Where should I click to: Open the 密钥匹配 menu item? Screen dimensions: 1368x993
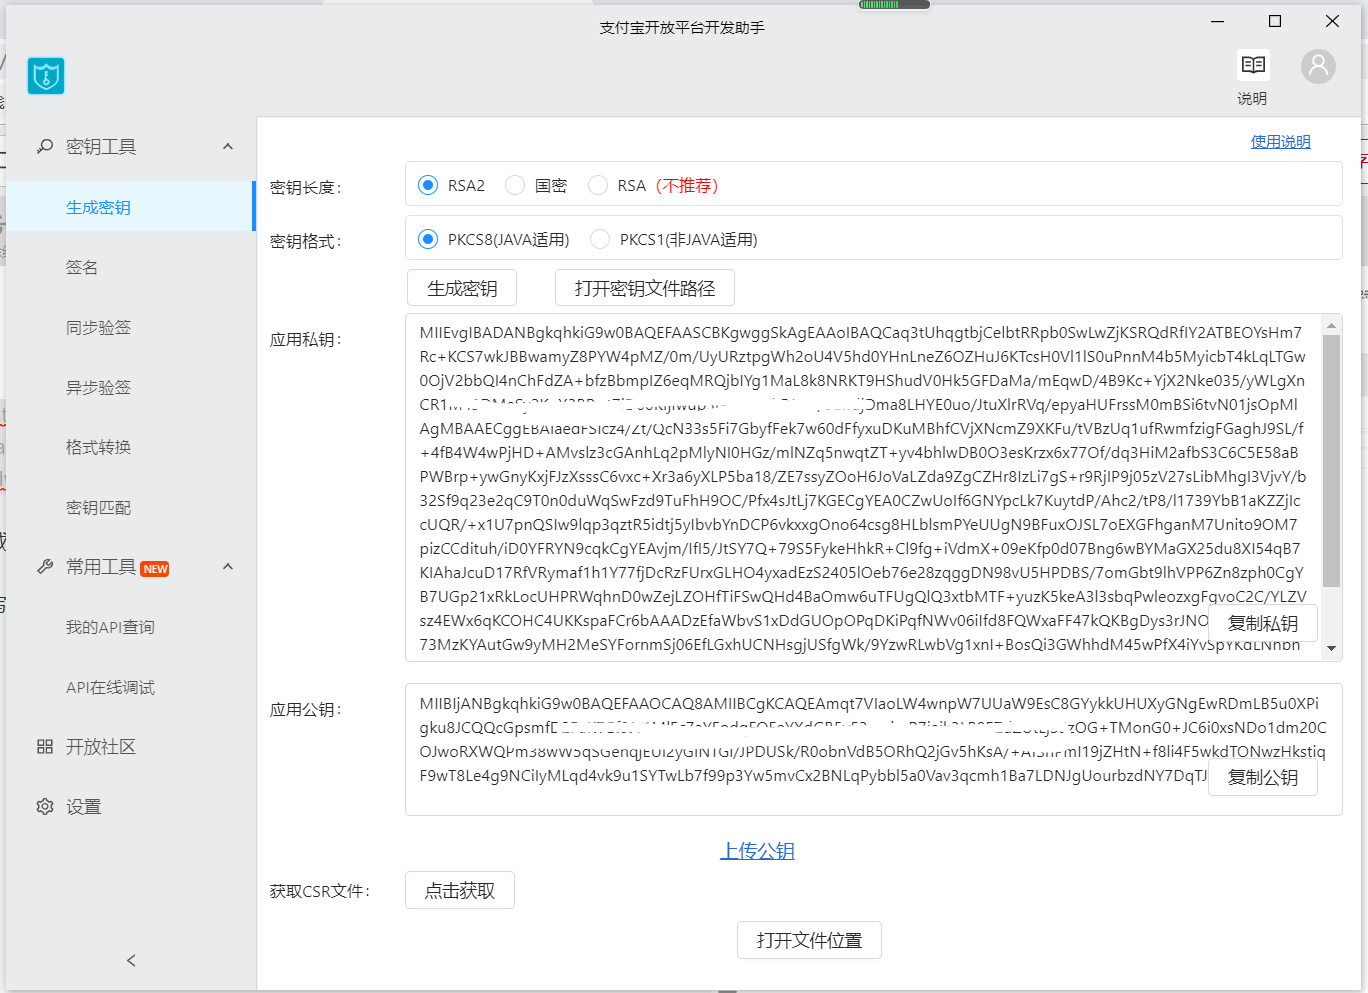click(x=131, y=507)
